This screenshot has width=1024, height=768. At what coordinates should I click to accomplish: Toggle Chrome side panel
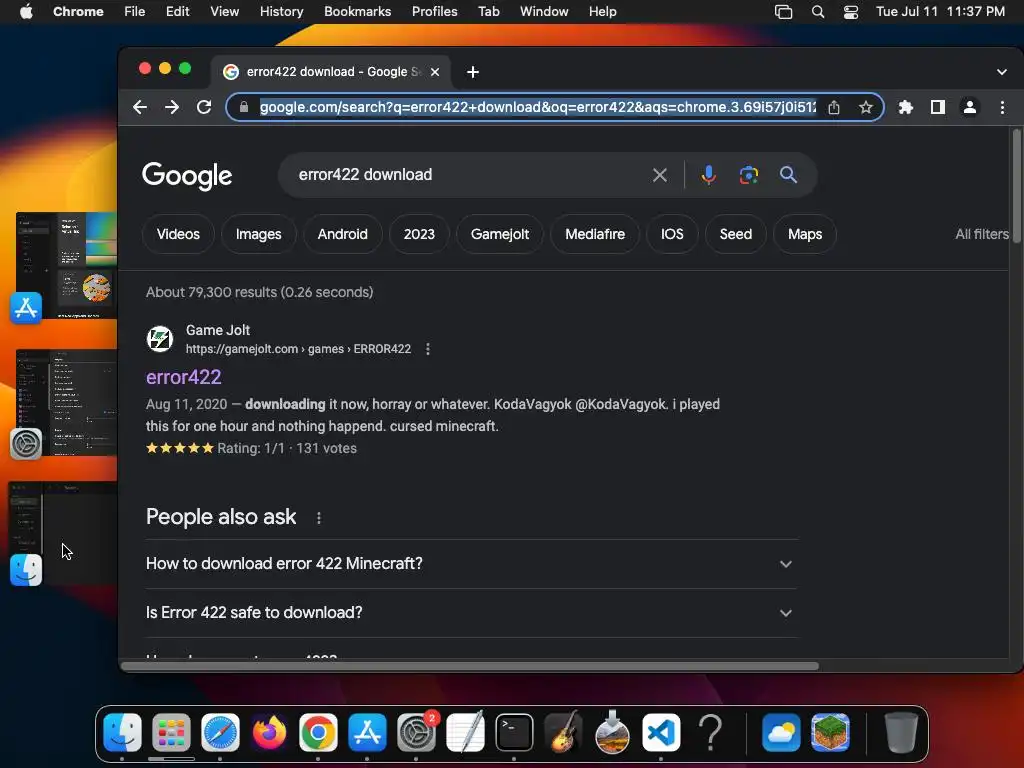click(938, 107)
